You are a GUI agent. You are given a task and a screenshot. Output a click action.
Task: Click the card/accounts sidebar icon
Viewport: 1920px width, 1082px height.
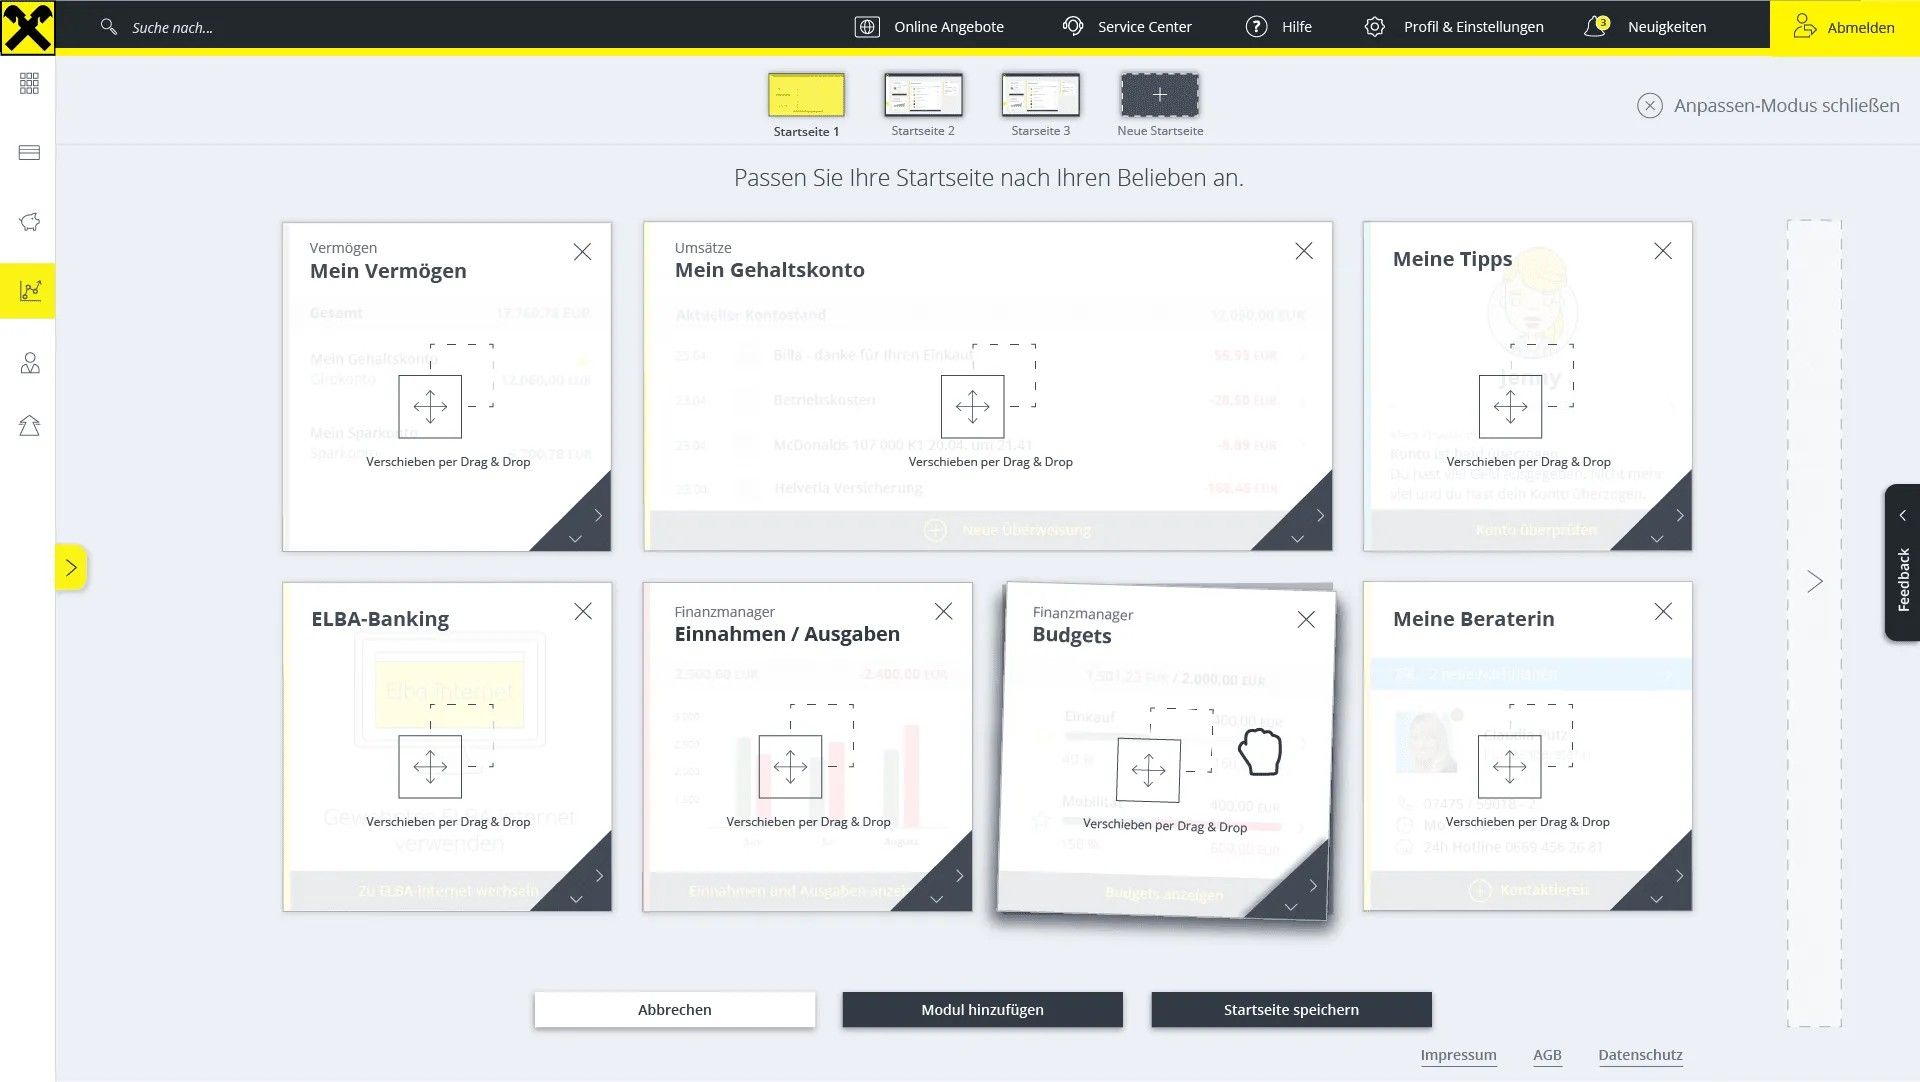point(29,153)
